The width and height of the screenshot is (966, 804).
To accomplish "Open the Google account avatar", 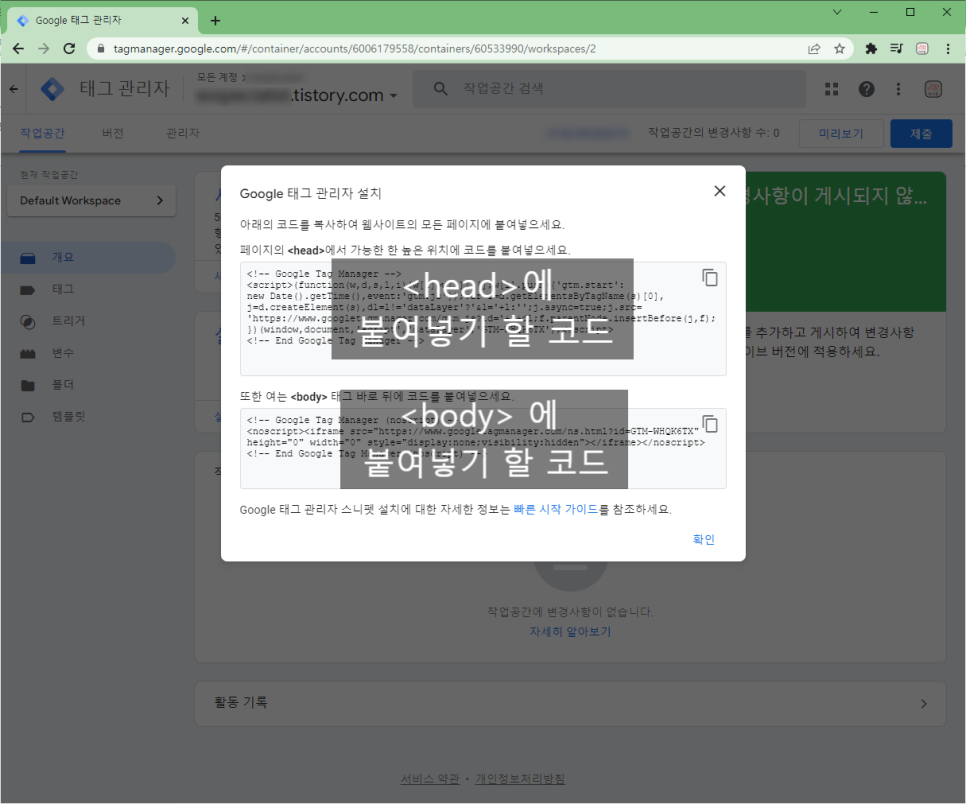I will [x=933, y=89].
